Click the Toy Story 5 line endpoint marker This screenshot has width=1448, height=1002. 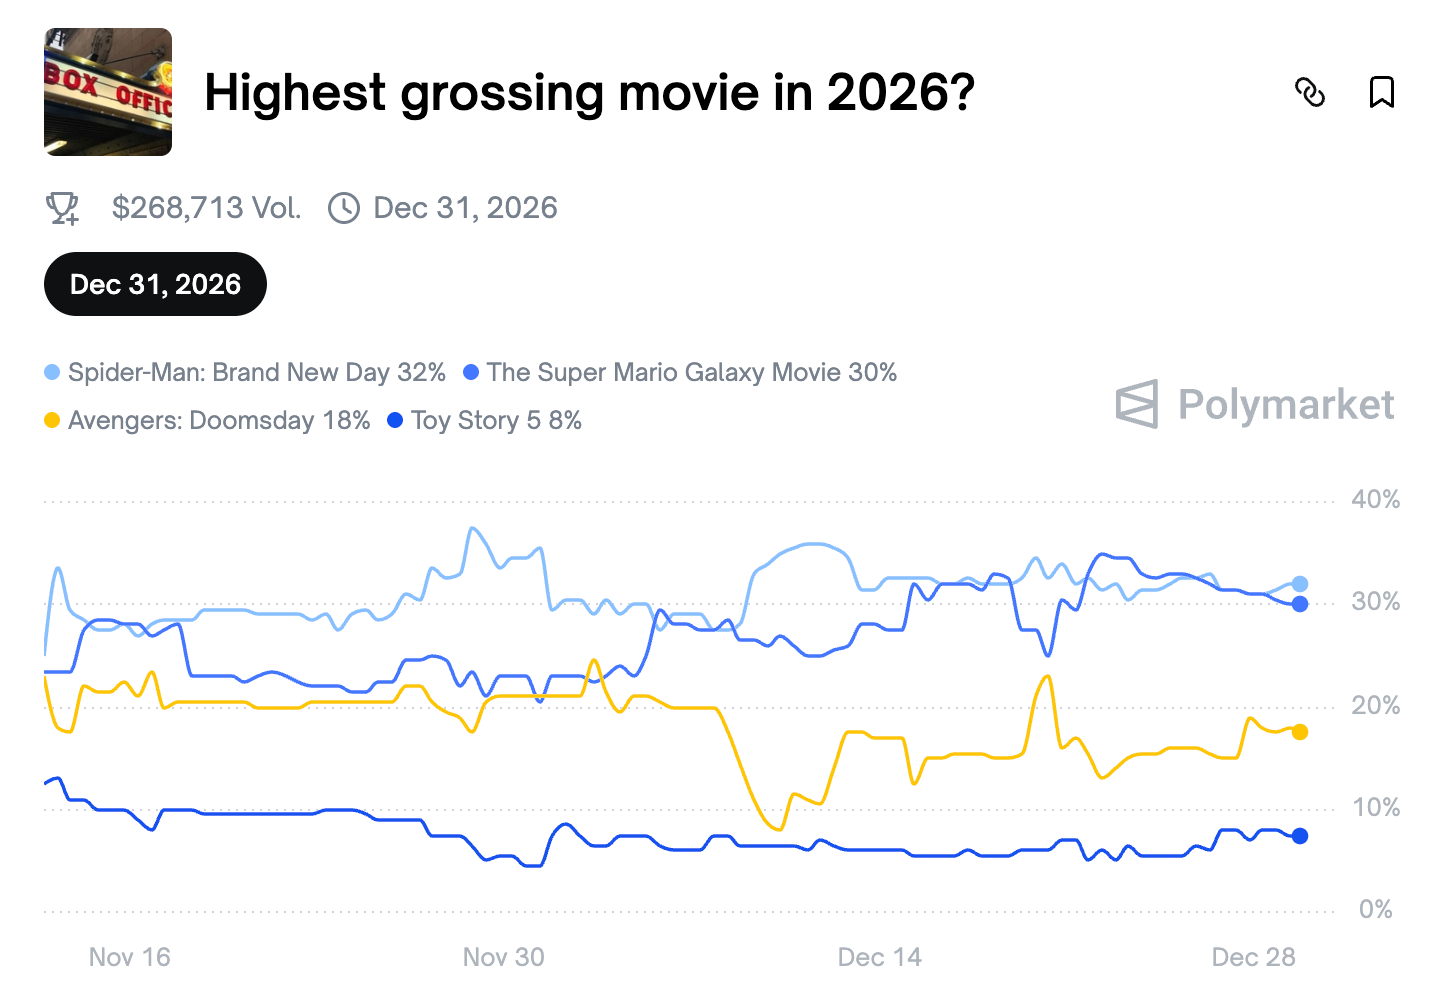click(x=1300, y=836)
